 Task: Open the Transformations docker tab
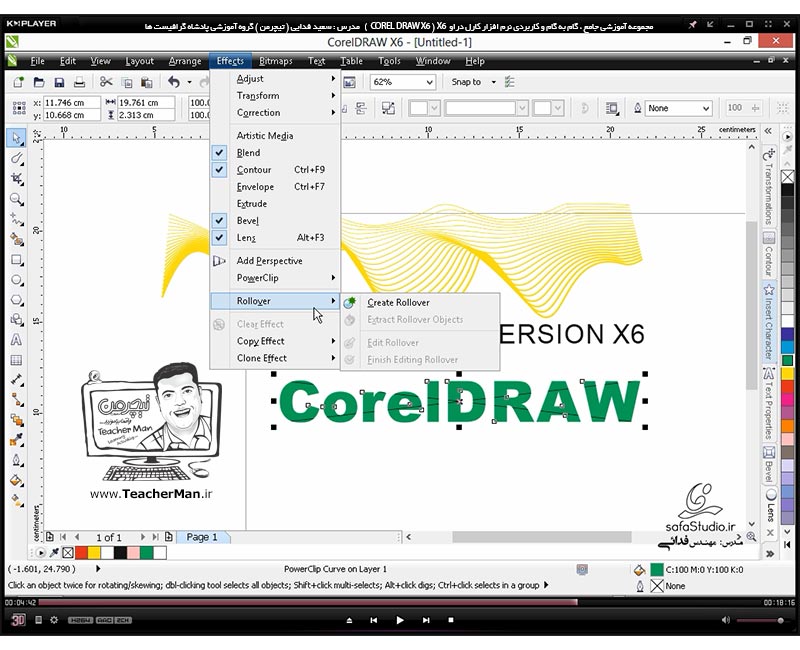click(x=769, y=188)
